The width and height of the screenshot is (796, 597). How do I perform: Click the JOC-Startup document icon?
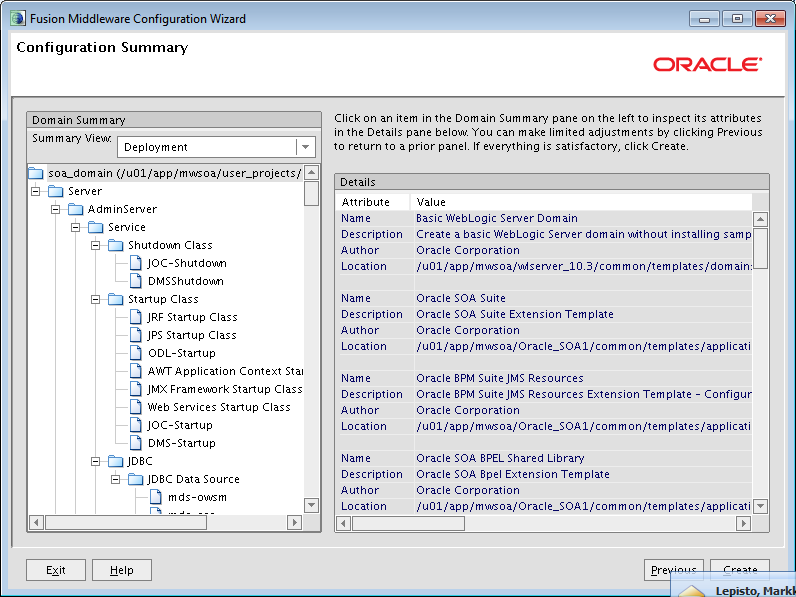[x=136, y=425]
